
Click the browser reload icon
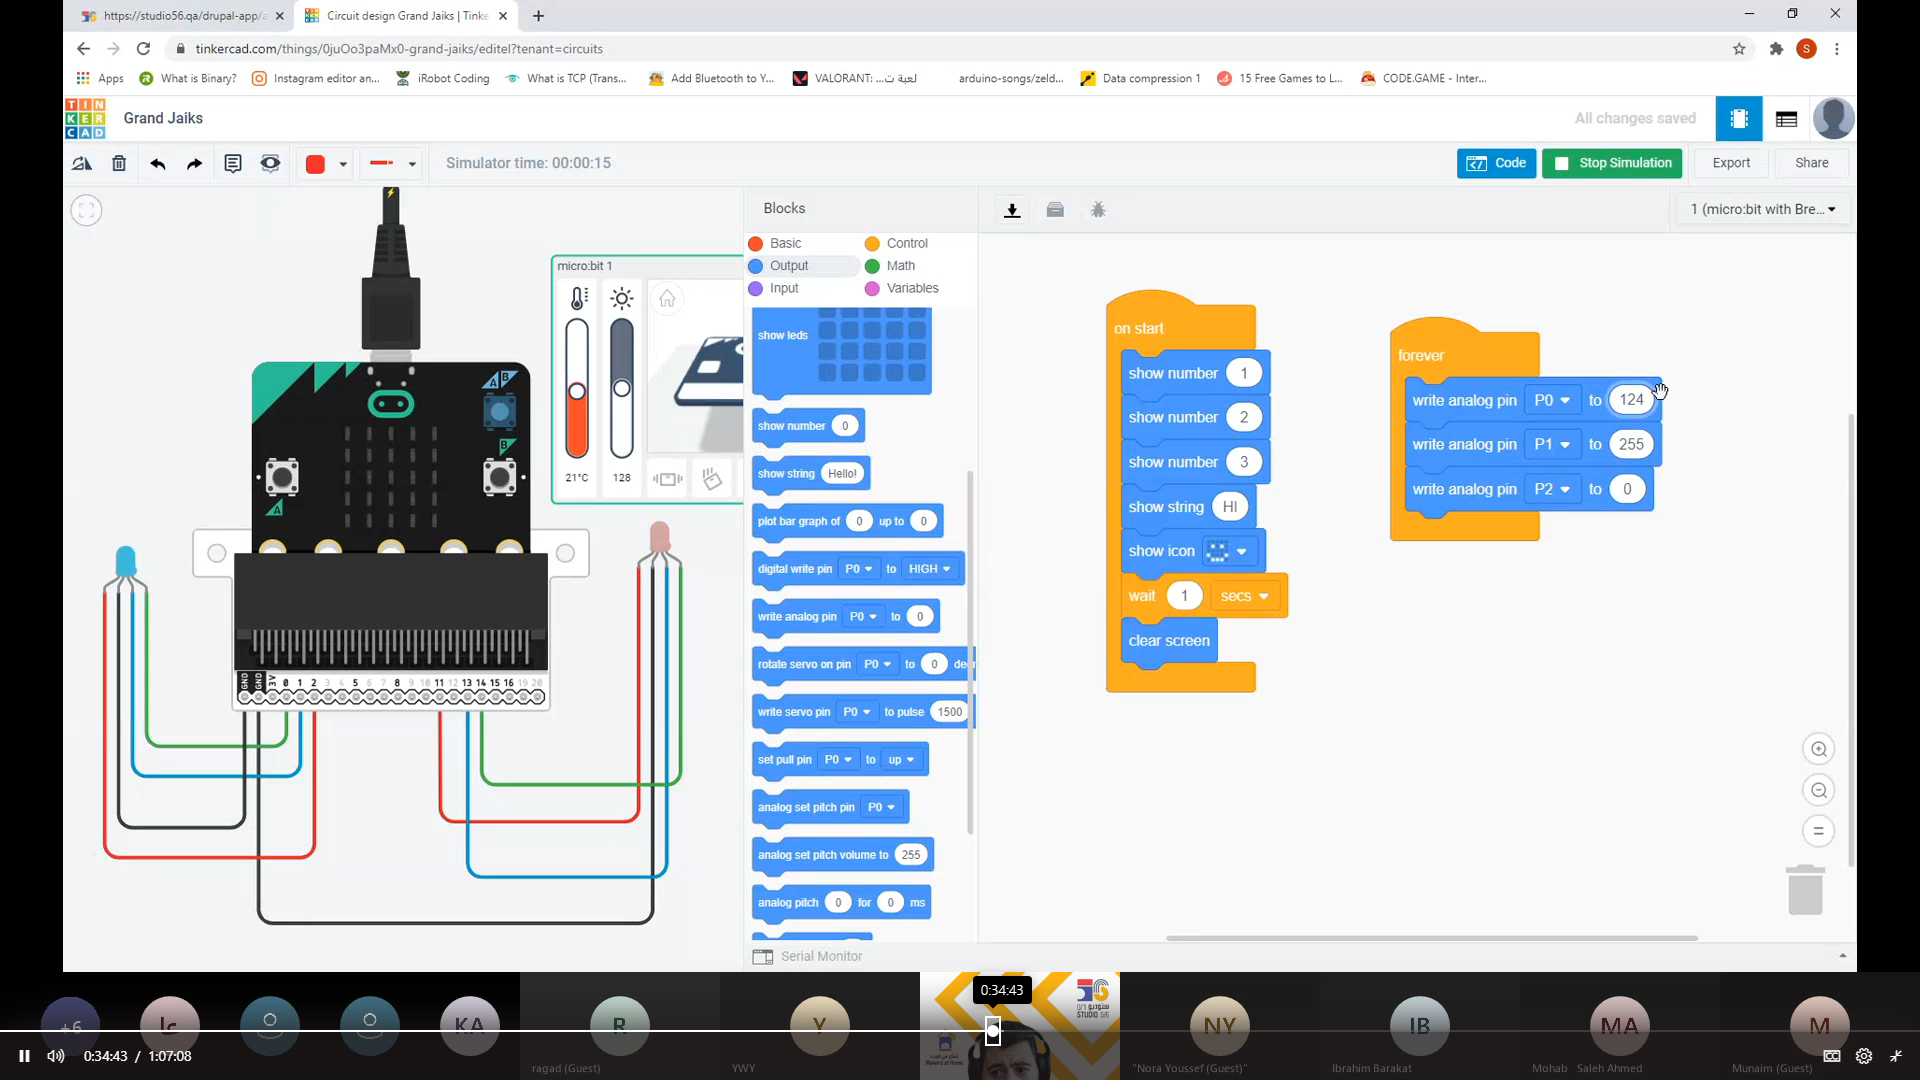click(x=143, y=48)
